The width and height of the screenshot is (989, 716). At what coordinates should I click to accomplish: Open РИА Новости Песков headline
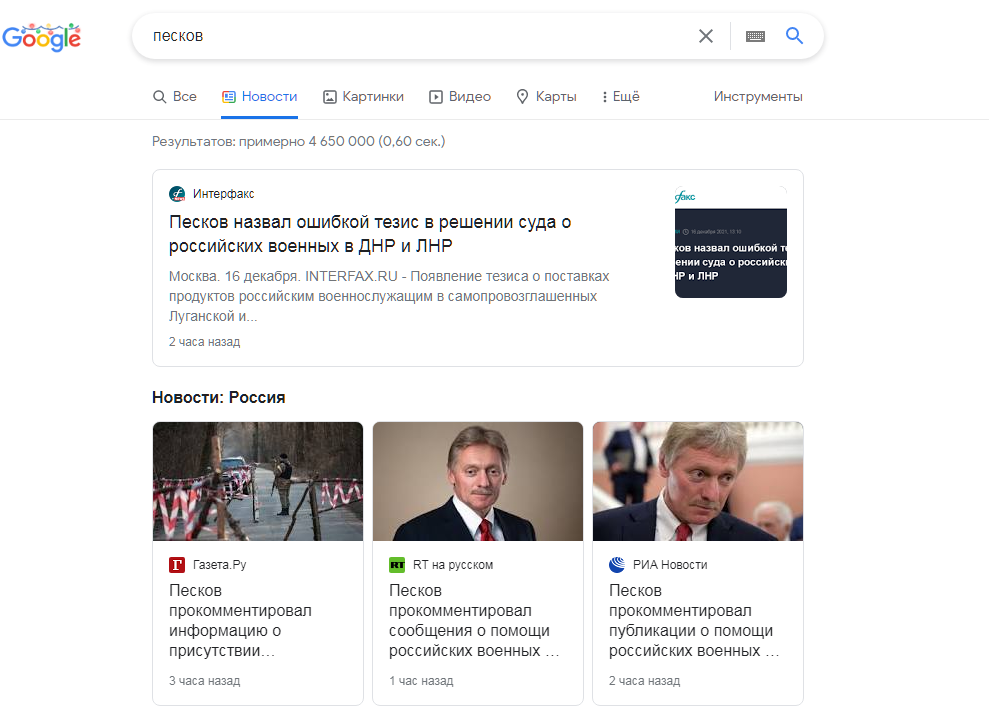(x=693, y=620)
